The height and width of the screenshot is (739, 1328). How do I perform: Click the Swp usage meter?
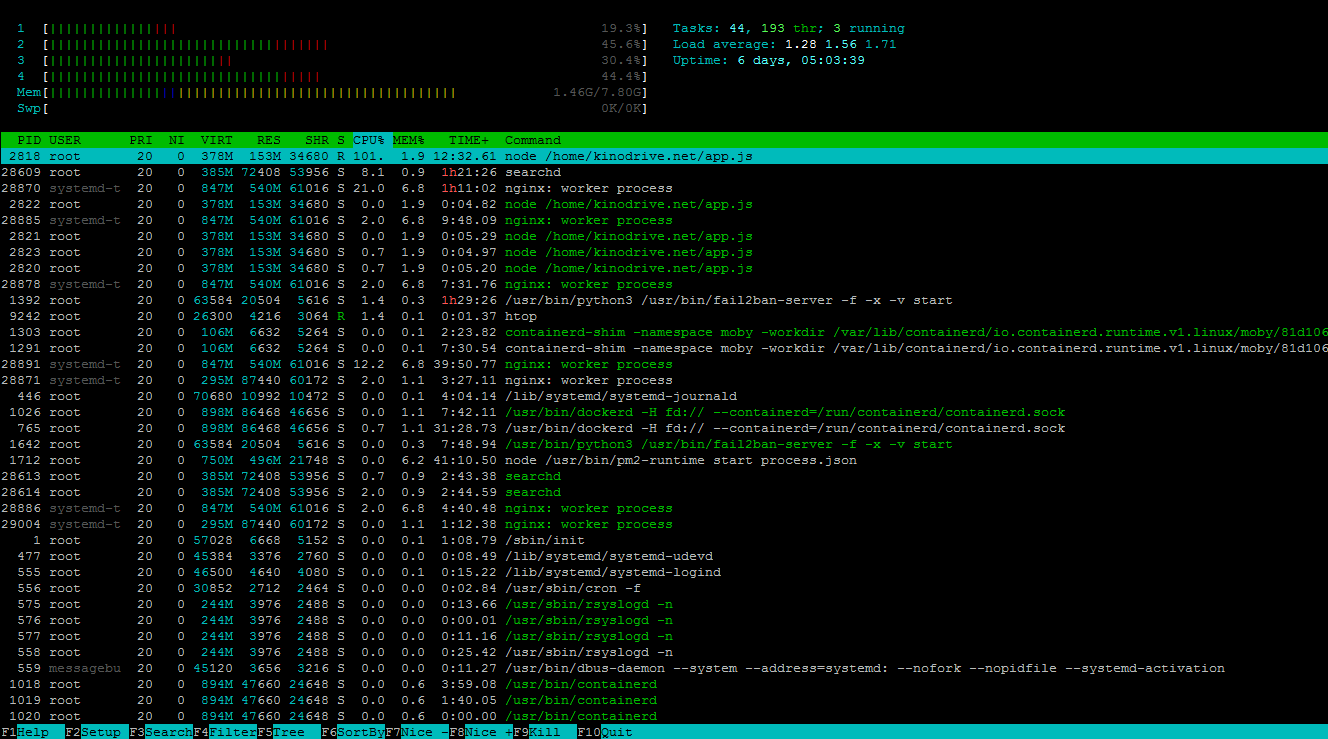tap(345, 108)
